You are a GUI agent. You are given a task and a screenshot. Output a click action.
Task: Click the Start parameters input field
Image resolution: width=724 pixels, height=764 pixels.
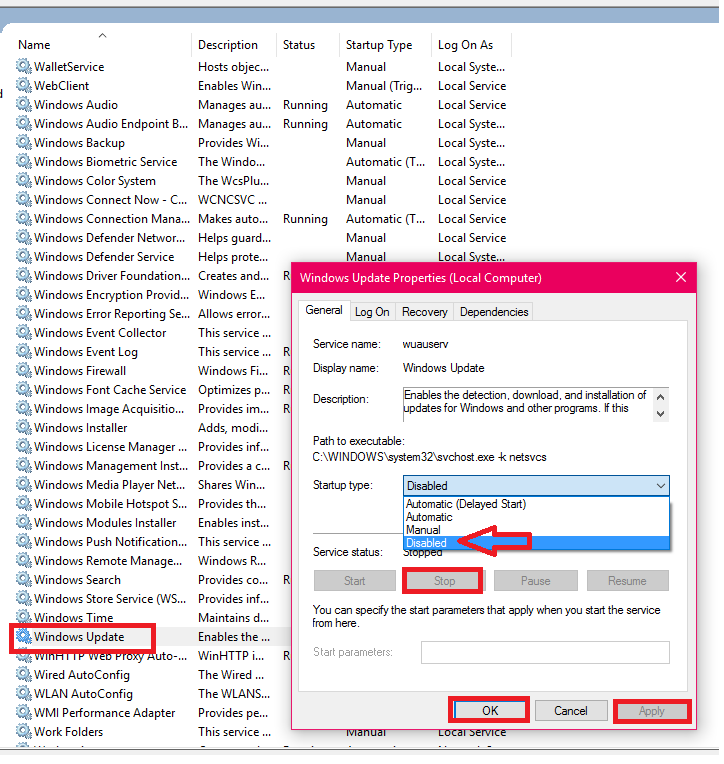pos(545,652)
